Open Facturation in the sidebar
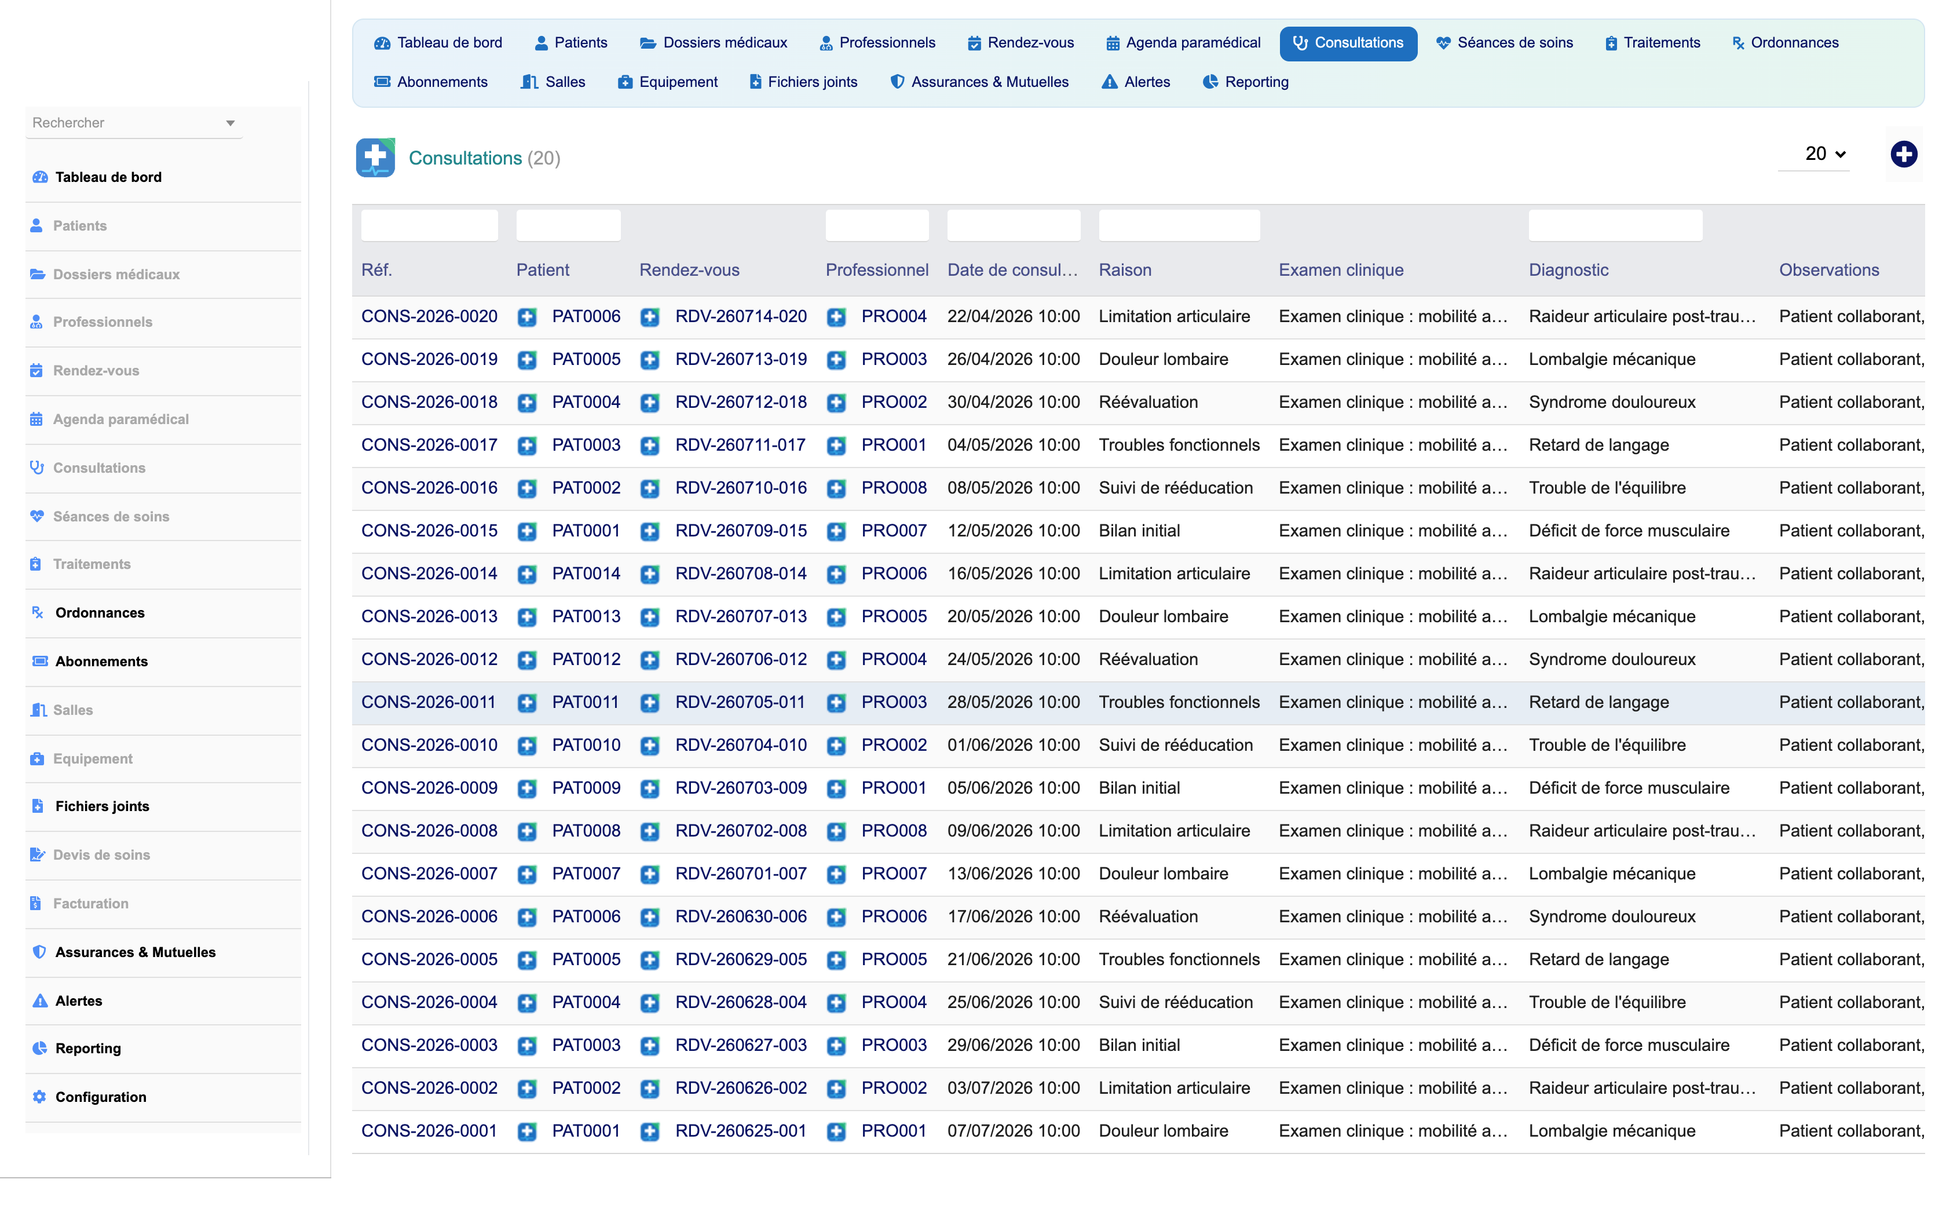 click(91, 904)
